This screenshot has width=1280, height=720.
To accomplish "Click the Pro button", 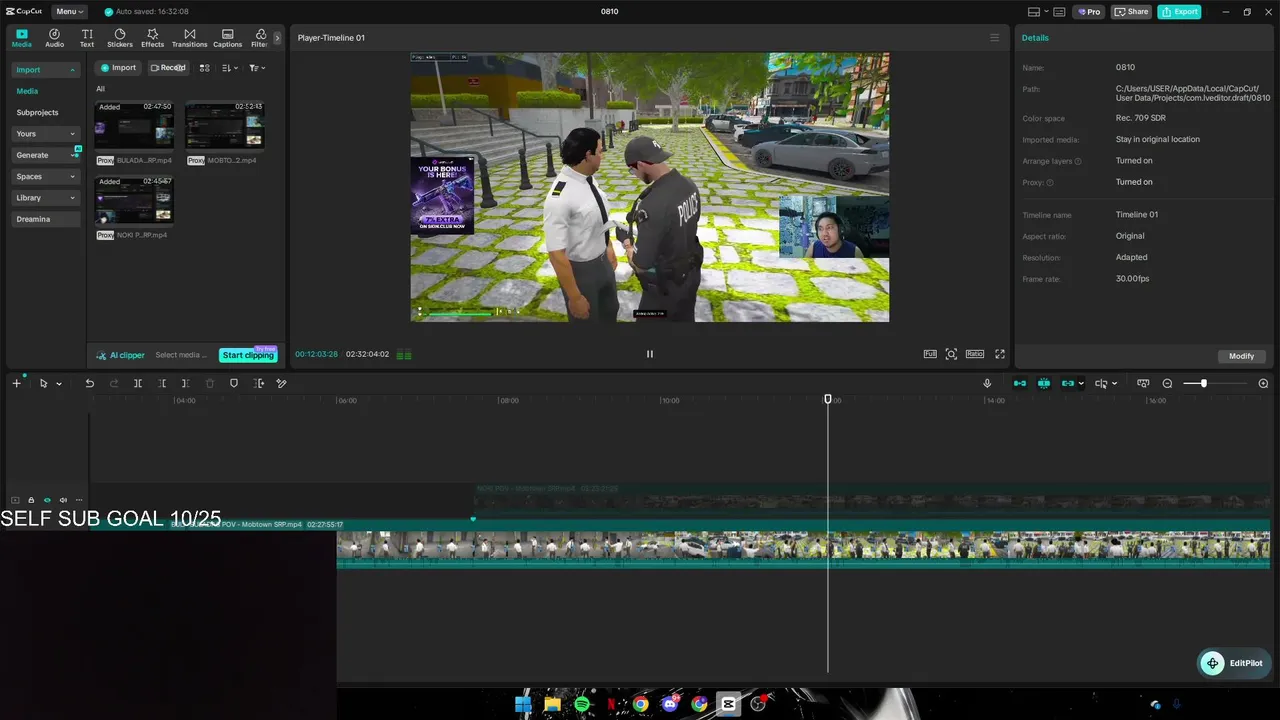I will tap(1088, 12).
